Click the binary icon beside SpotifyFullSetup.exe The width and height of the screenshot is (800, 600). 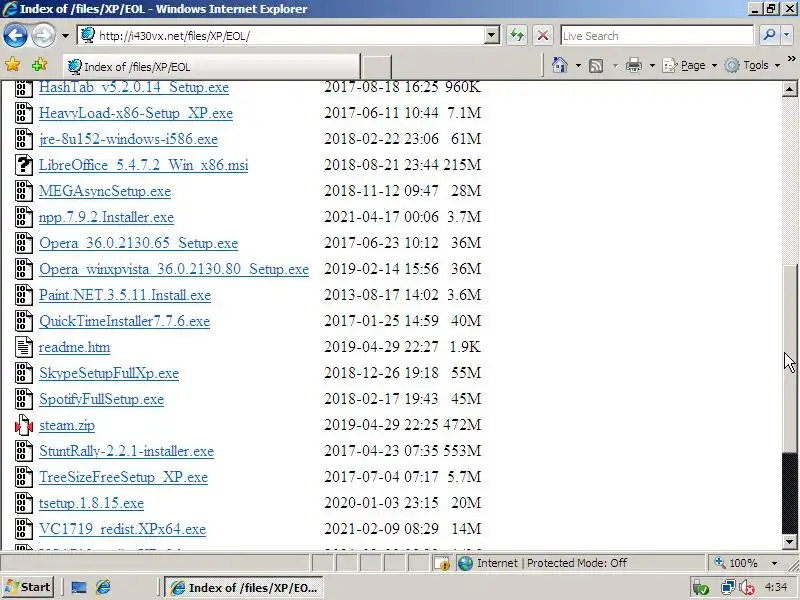coord(23,399)
